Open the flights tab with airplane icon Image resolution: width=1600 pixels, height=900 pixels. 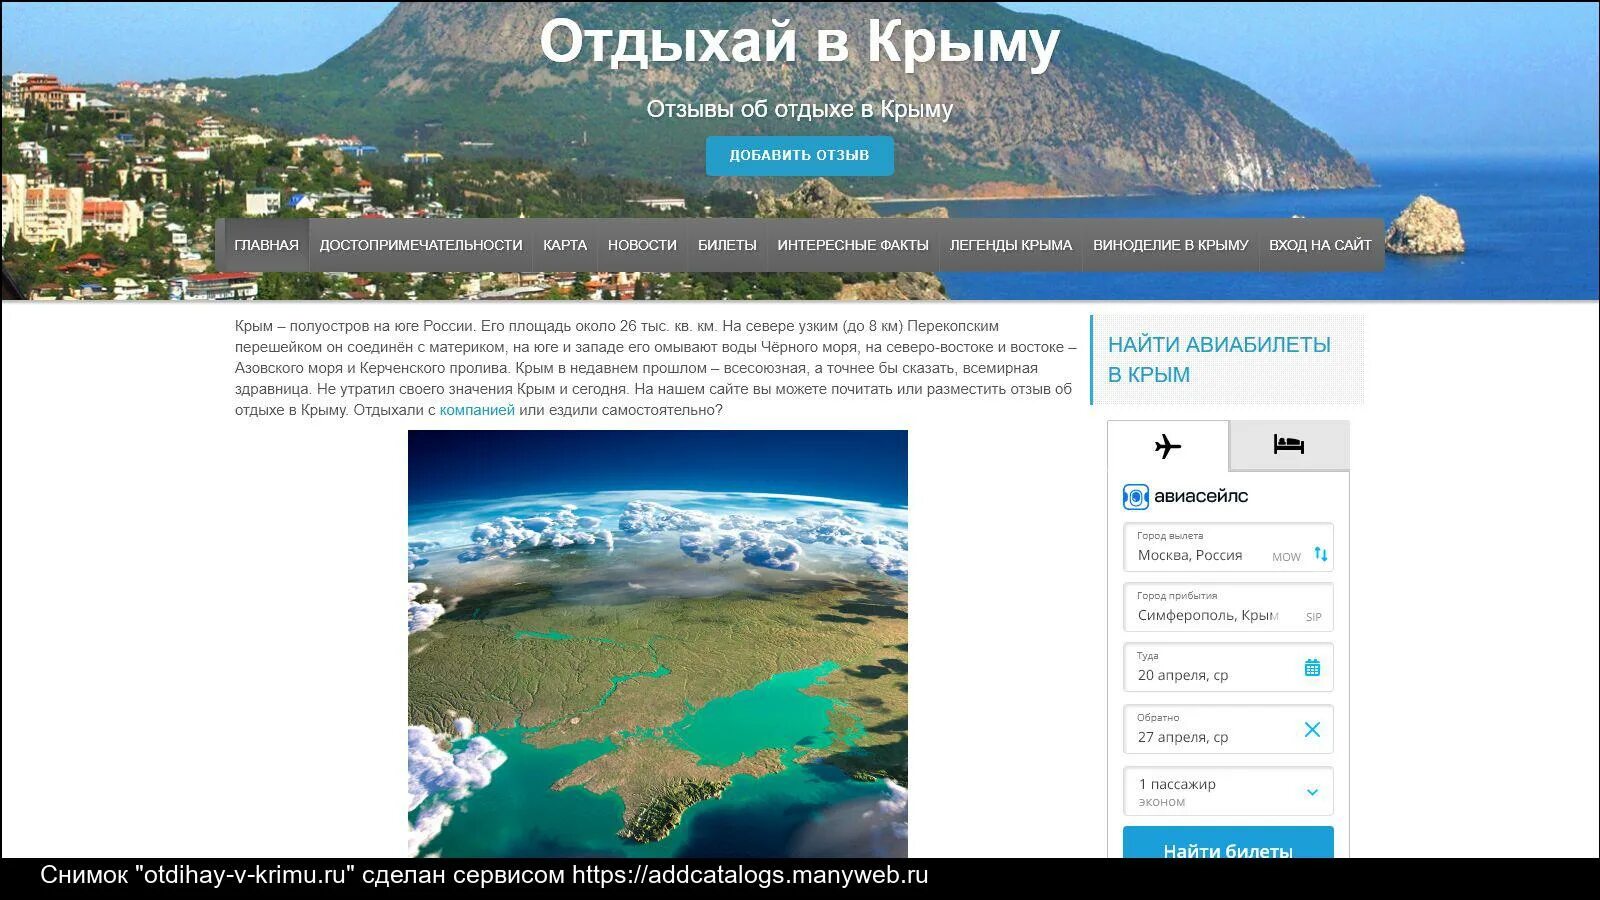coord(1168,446)
